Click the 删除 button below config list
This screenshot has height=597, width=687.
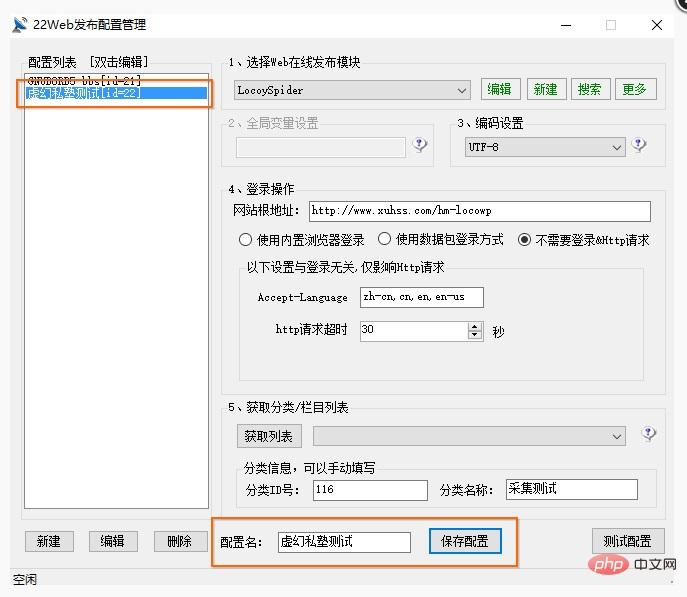(x=180, y=541)
